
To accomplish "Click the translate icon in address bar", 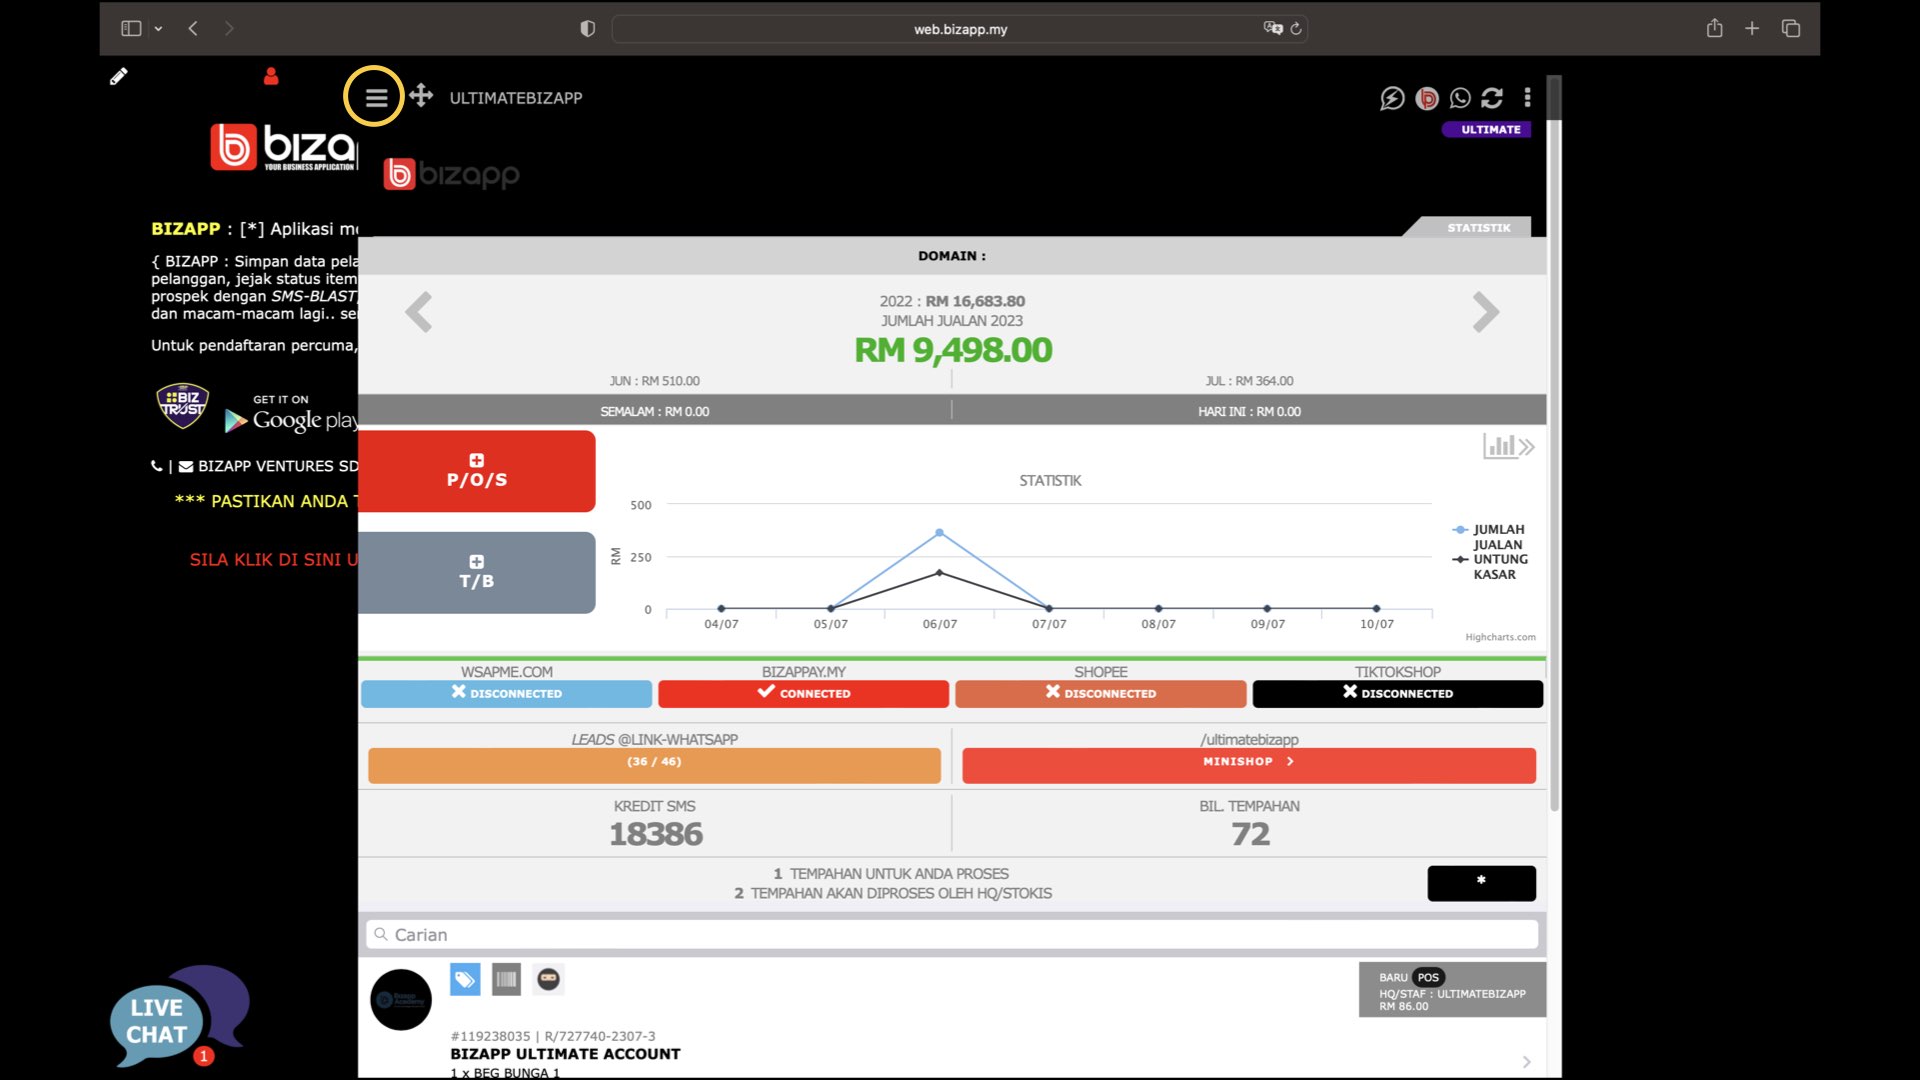I will click(x=1272, y=28).
